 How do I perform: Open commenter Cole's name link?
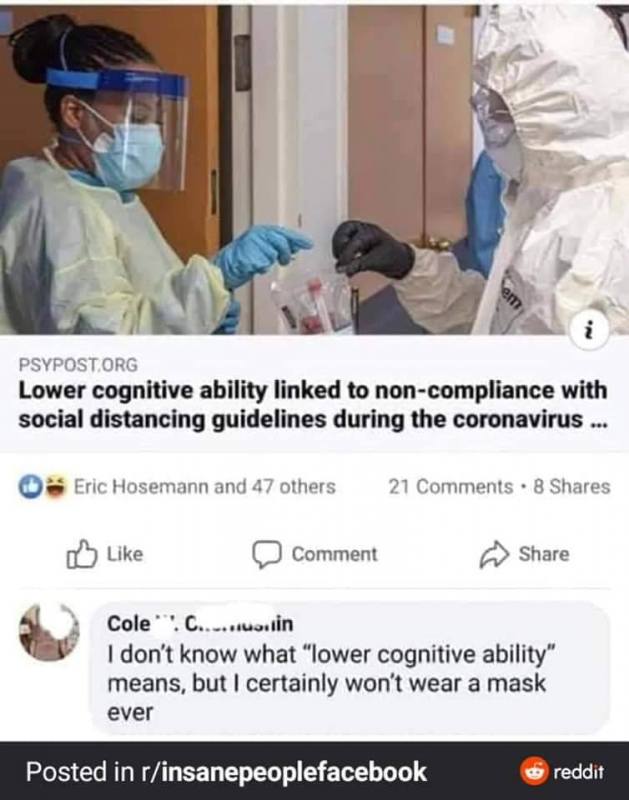tap(200, 623)
